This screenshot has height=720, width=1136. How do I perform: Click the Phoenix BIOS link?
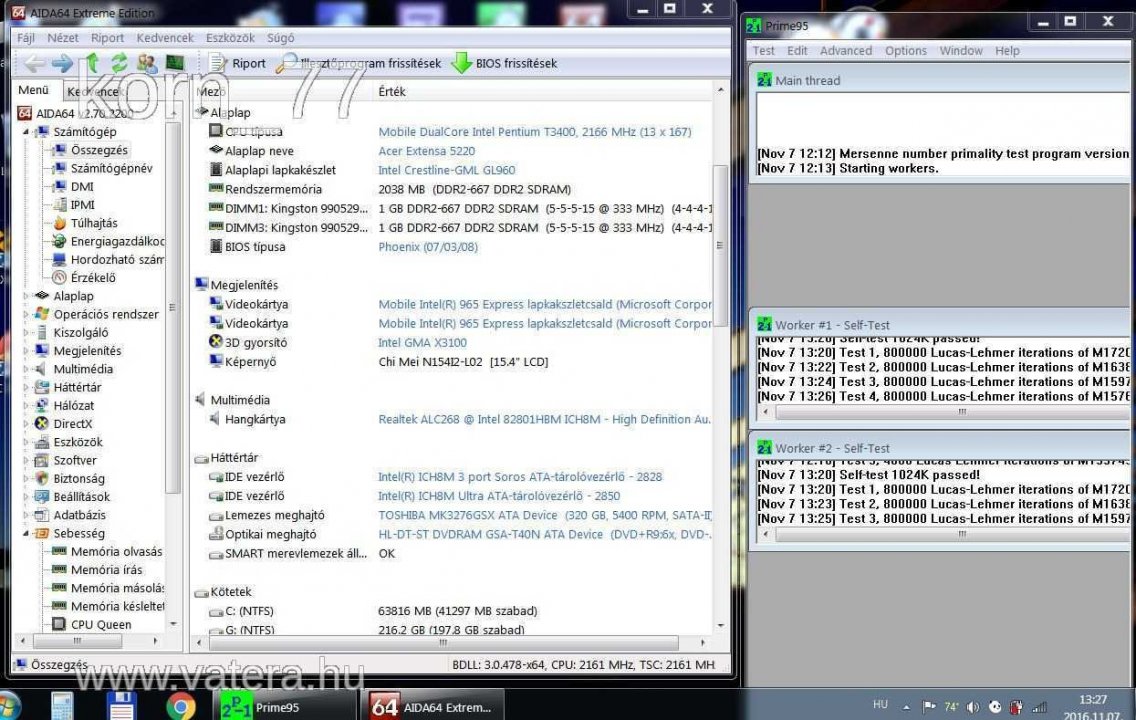tap(427, 247)
